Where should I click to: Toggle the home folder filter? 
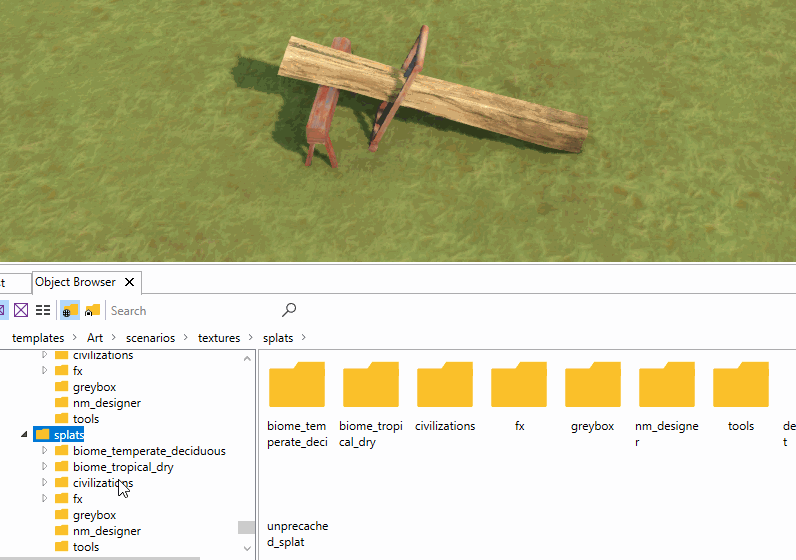point(92,310)
